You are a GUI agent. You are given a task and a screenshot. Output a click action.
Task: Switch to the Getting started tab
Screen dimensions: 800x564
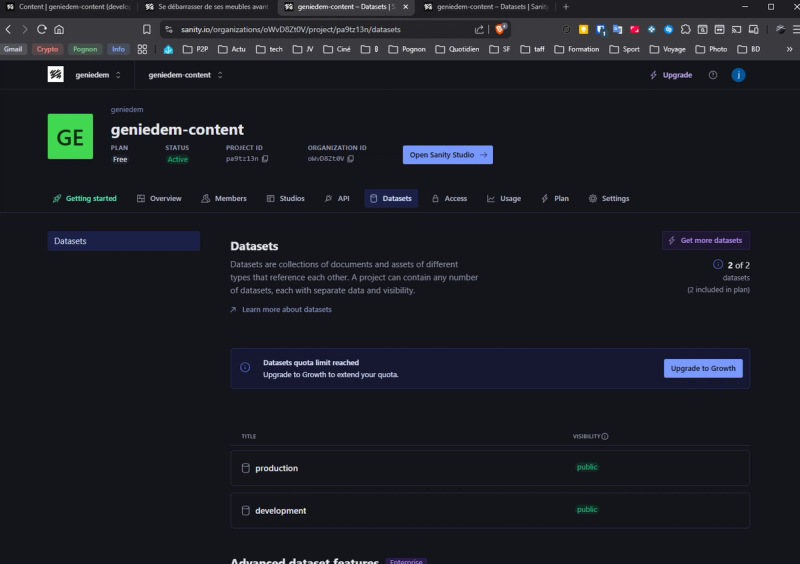coord(85,199)
